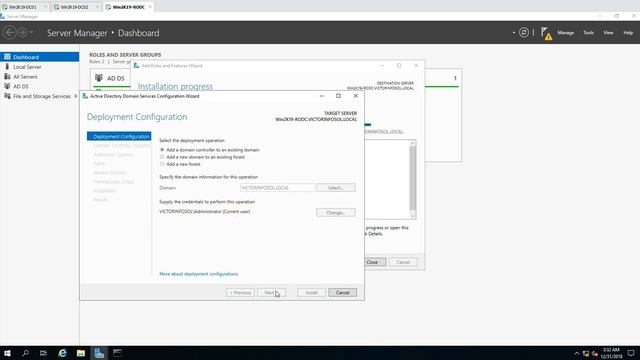Image resolution: width=640 pixels, height=360 pixels.
Task: Select Add a new forest option
Action: pos(162,164)
